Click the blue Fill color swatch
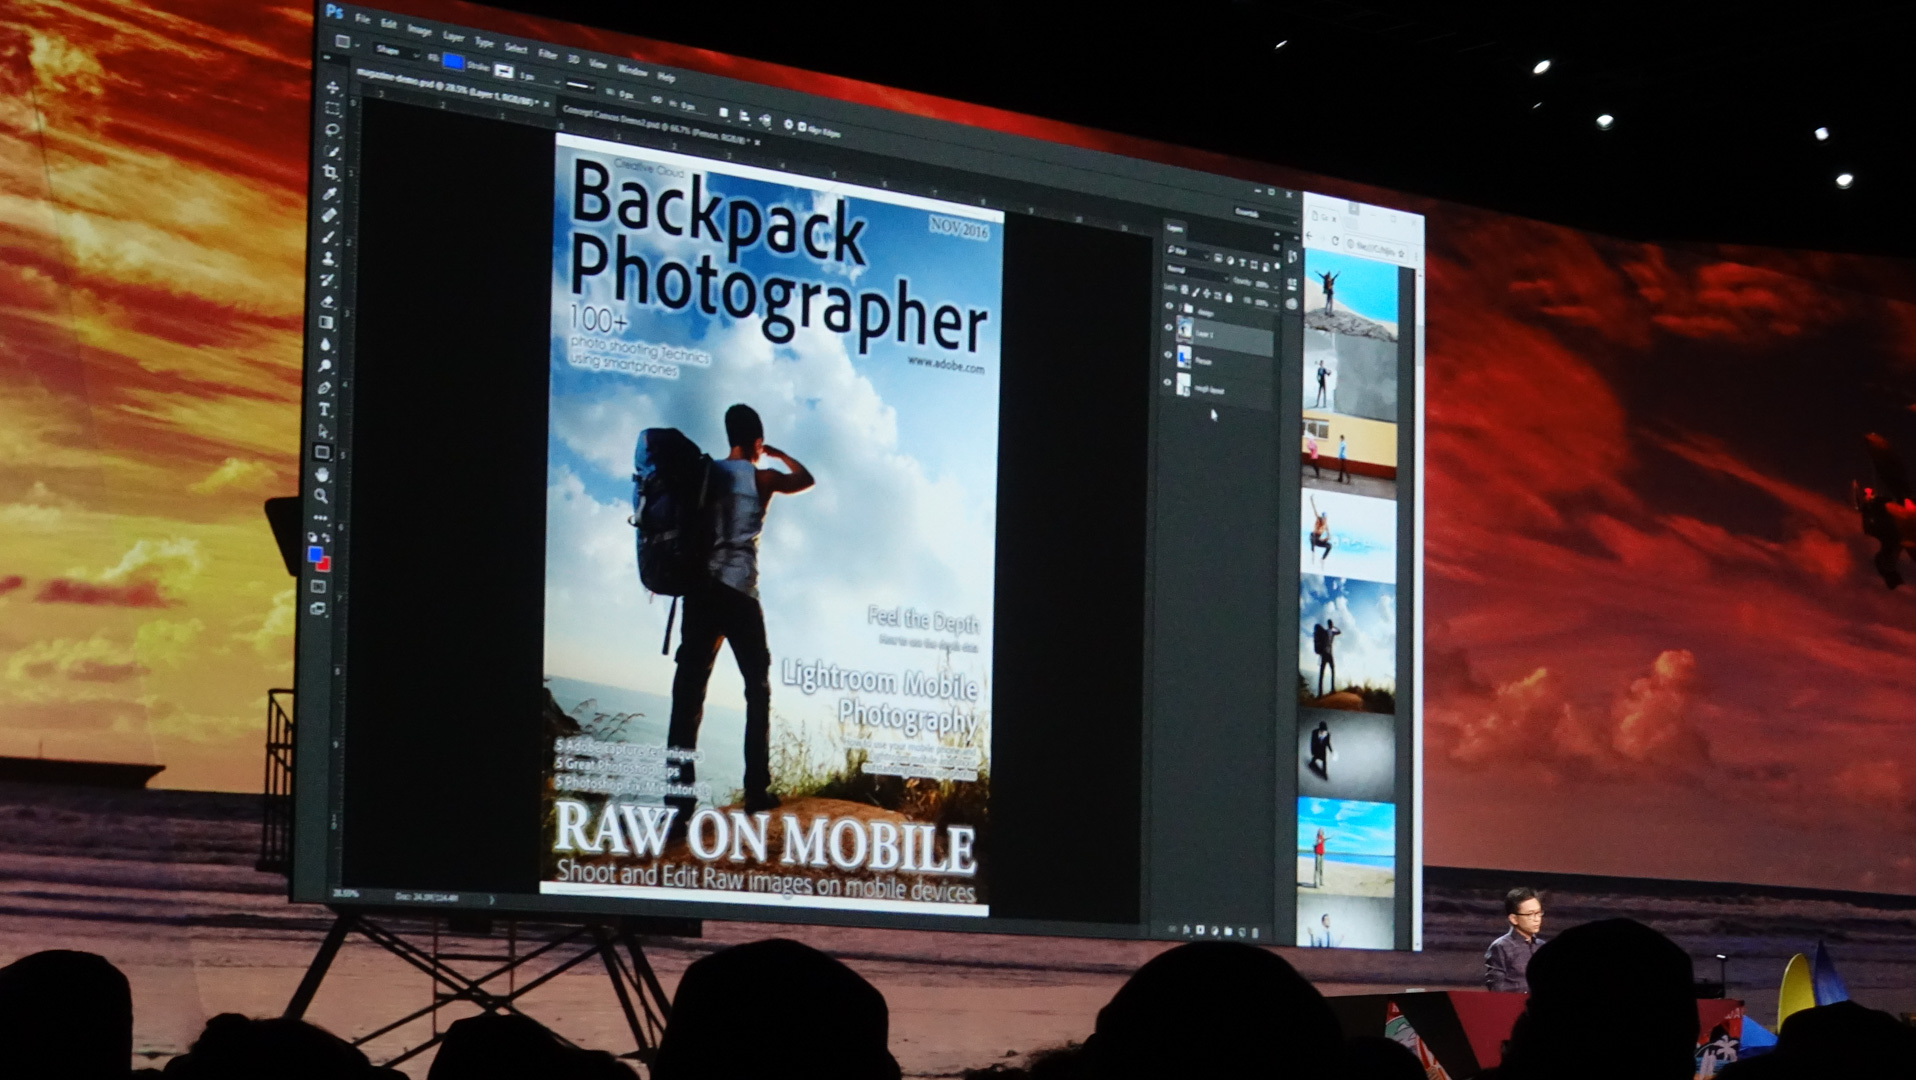The height and width of the screenshot is (1080, 1916). pos(453,62)
